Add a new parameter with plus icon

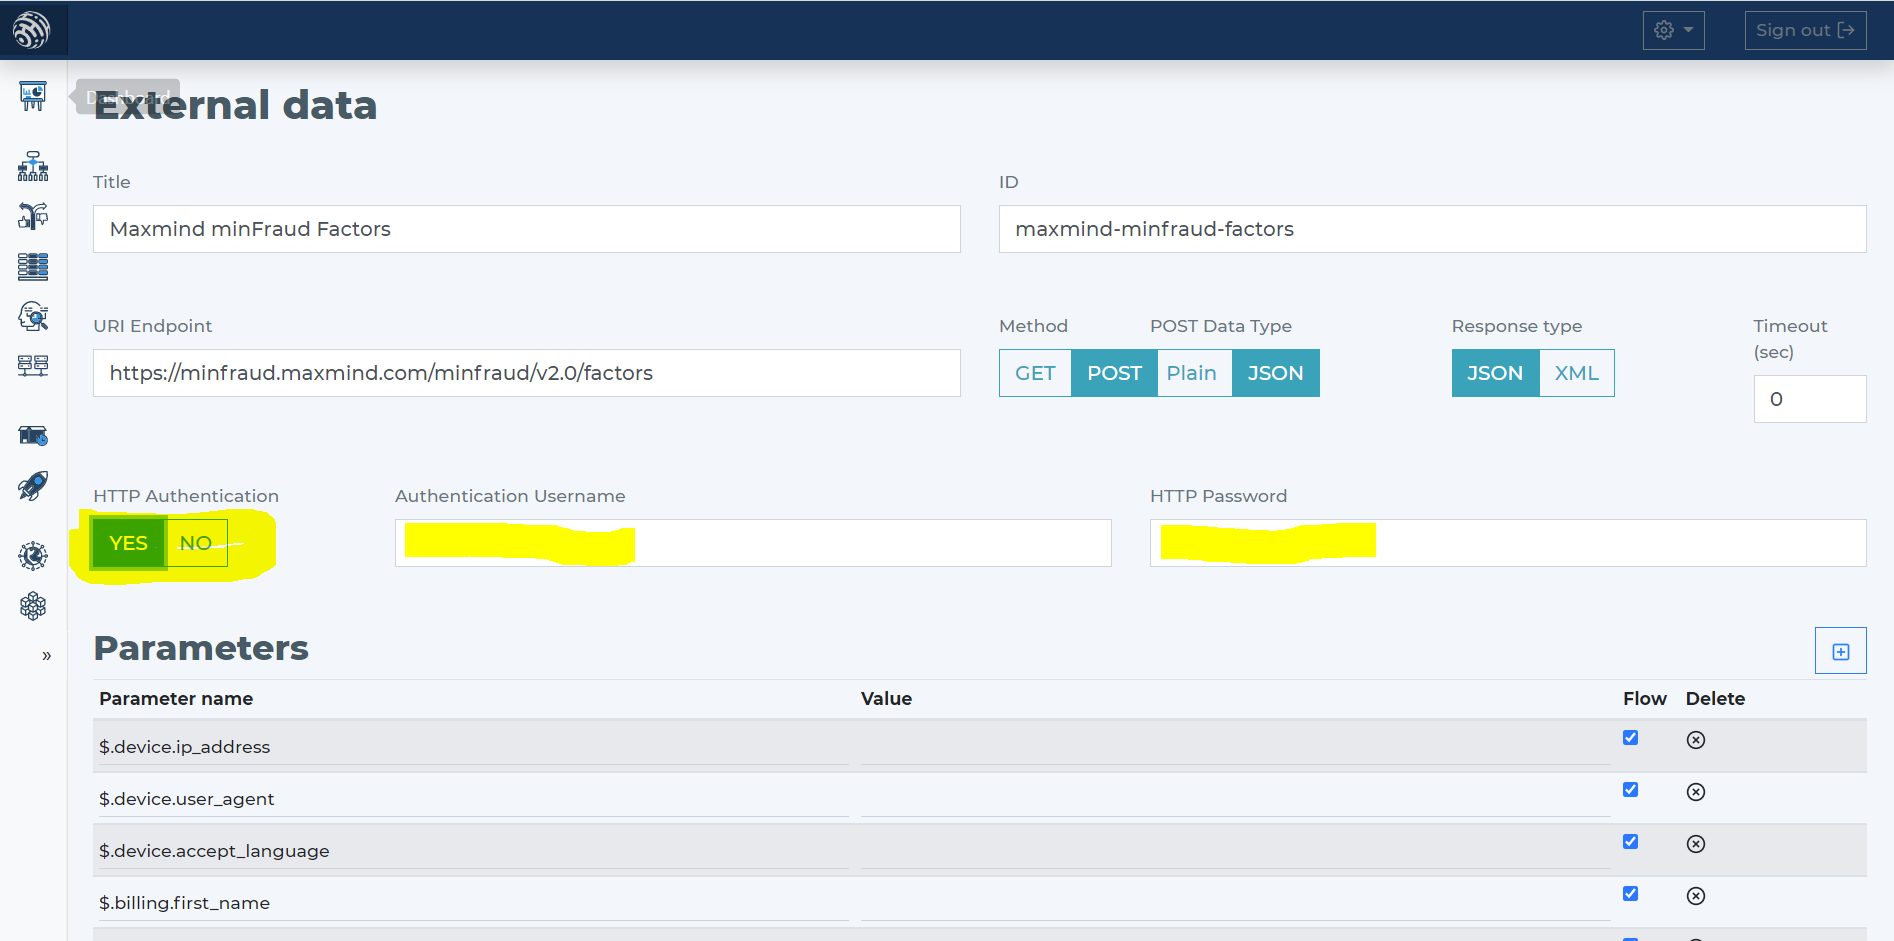pos(1841,651)
